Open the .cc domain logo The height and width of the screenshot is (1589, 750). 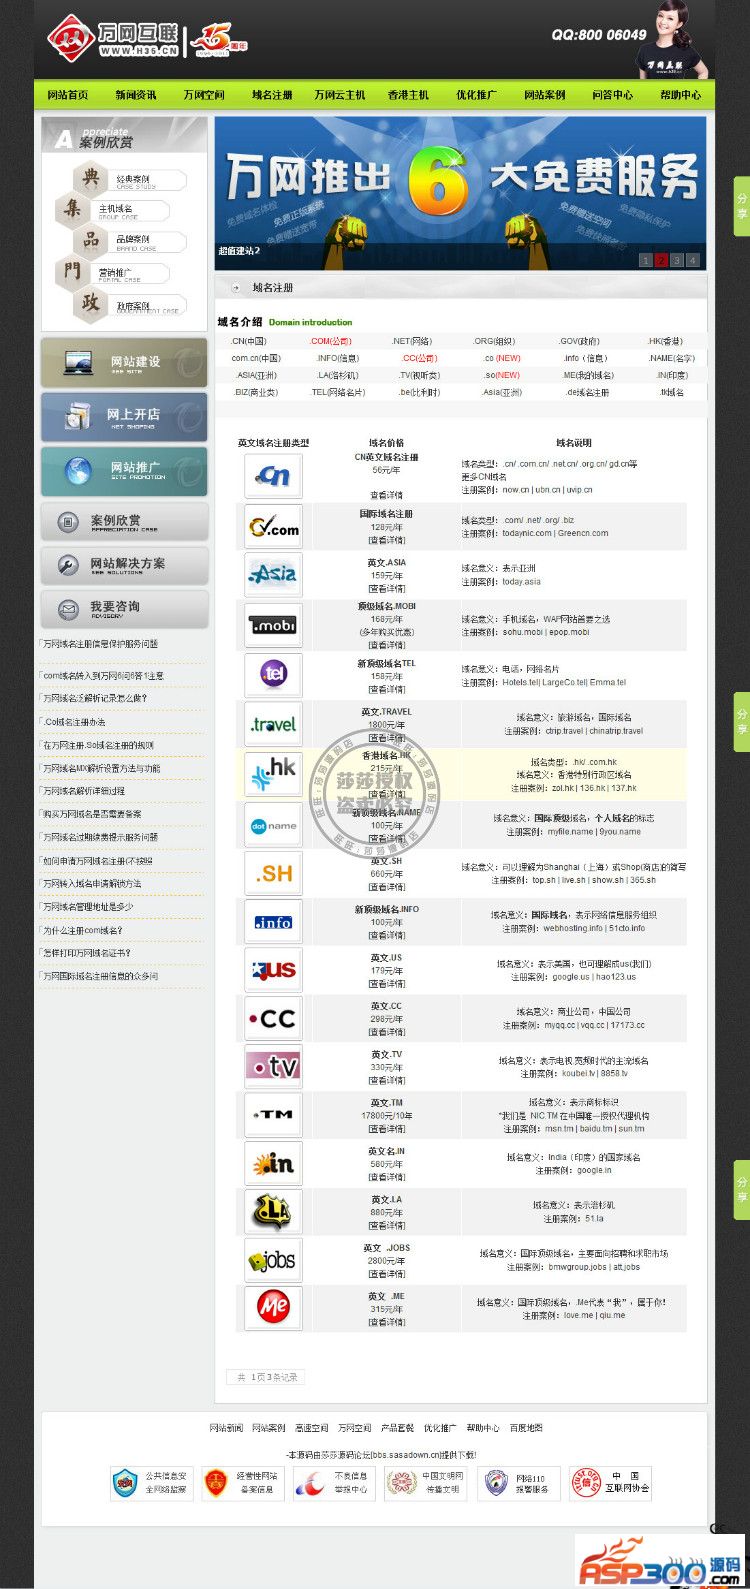point(273,1018)
